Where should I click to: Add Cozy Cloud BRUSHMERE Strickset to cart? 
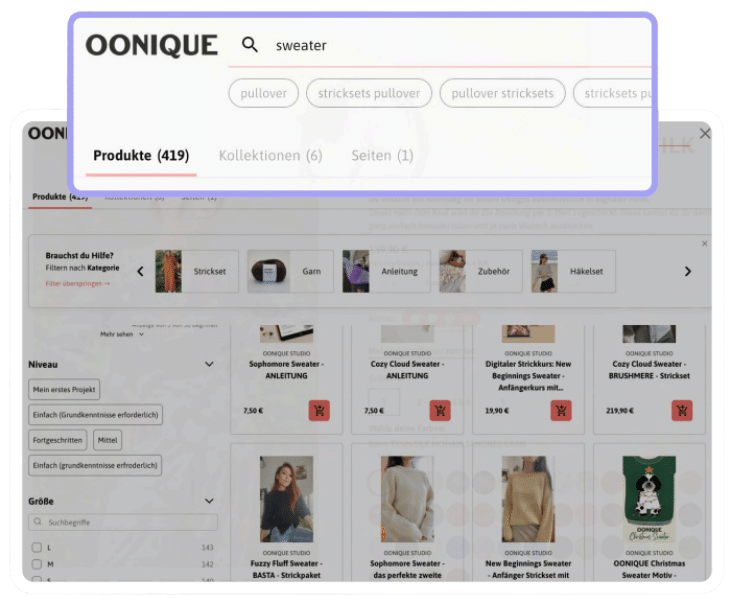click(682, 411)
